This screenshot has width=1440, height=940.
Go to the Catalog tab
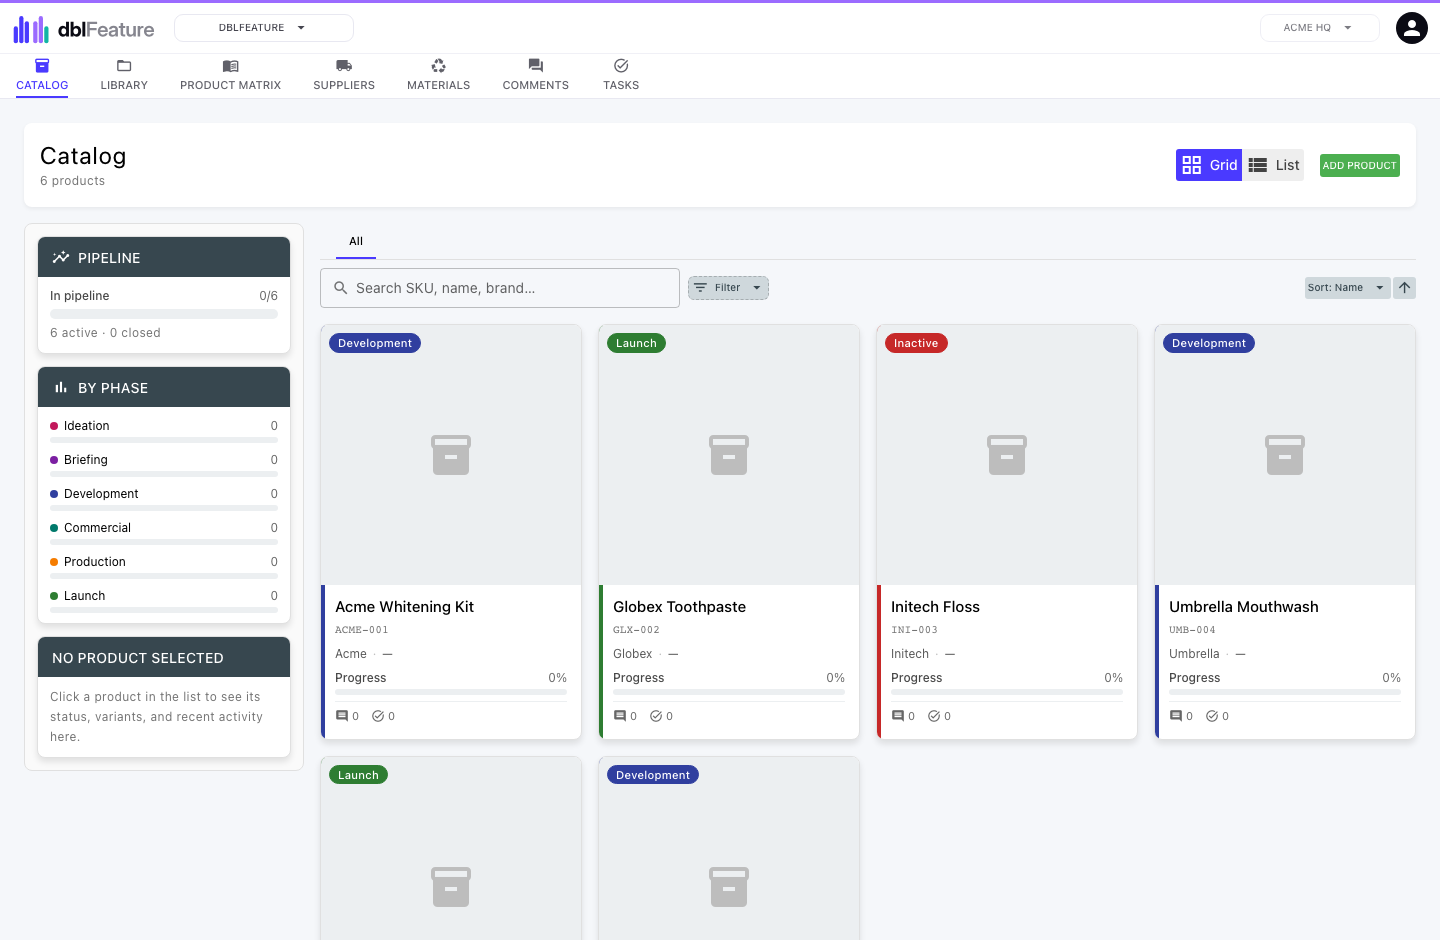(42, 75)
